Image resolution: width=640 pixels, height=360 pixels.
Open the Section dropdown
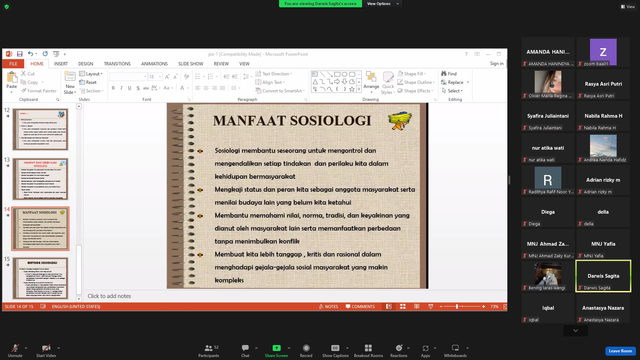(x=91, y=91)
